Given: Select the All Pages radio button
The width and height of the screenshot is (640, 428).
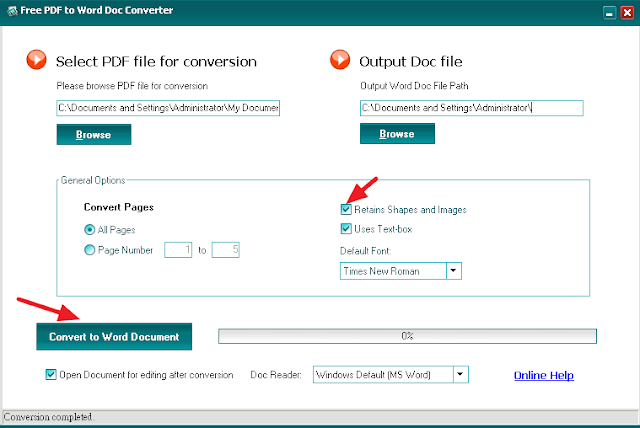Looking at the screenshot, I should point(89,230).
